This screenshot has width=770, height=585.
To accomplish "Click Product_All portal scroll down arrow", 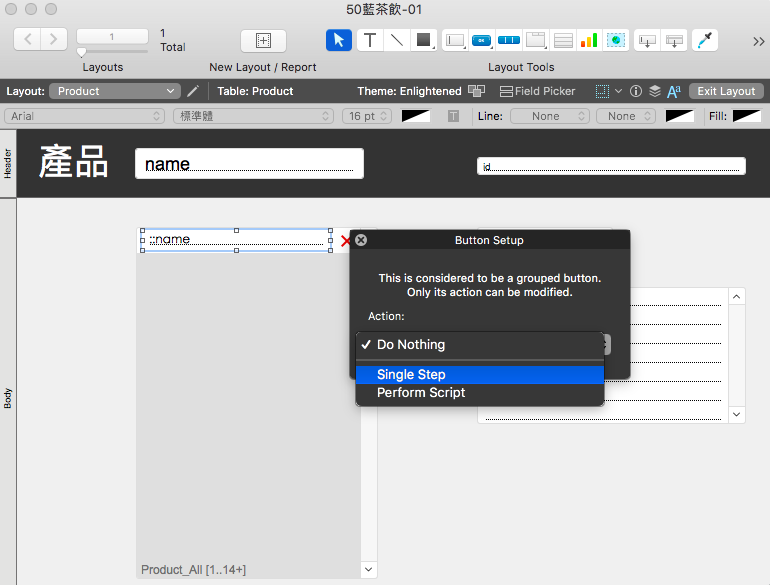I will [x=368, y=569].
